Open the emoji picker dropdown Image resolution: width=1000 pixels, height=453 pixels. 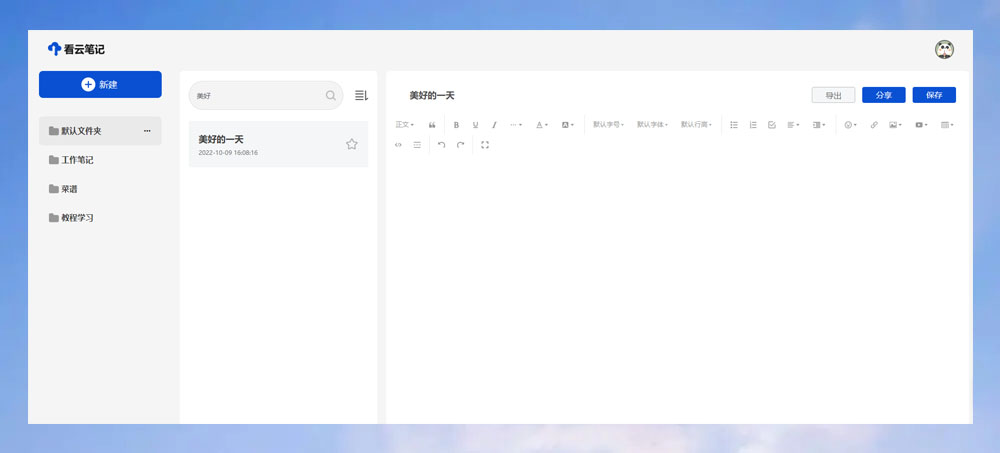[851, 125]
